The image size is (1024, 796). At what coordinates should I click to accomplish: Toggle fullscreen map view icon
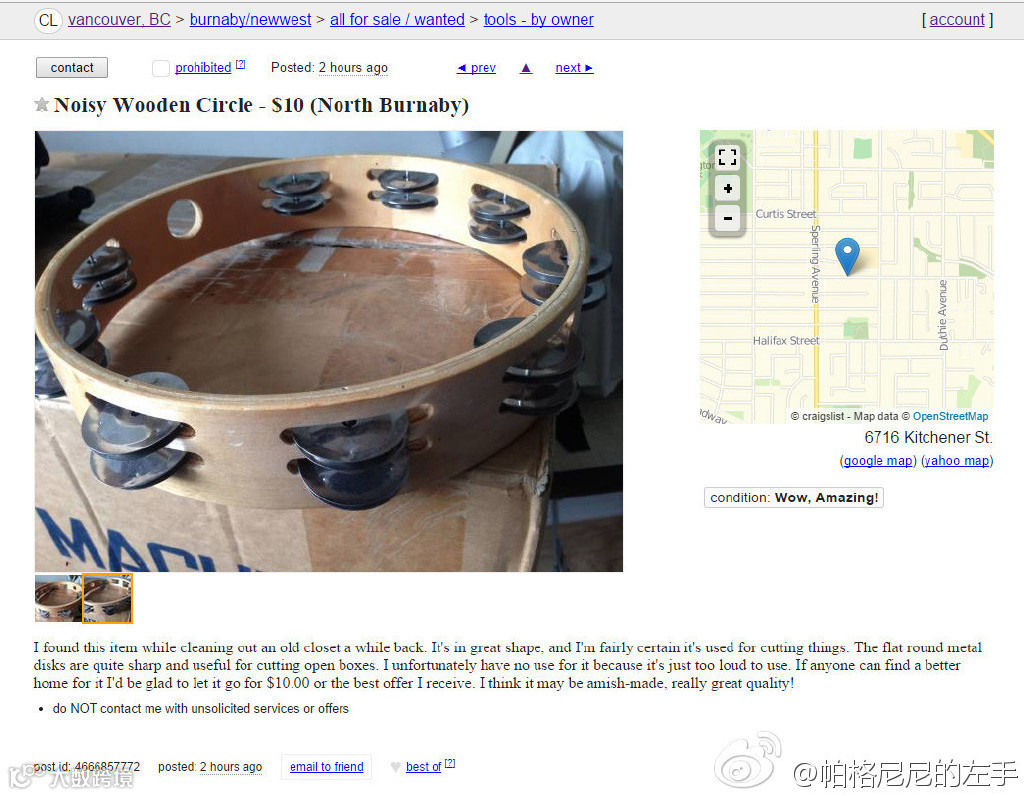[x=728, y=157]
